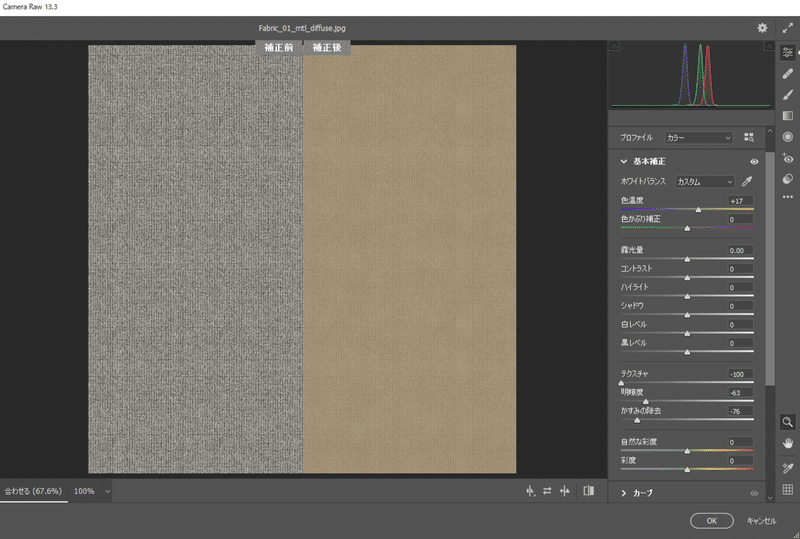Click the 色かぶり補正 slider handle
Viewport: 800px width, 539px height.
pos(687,228)
